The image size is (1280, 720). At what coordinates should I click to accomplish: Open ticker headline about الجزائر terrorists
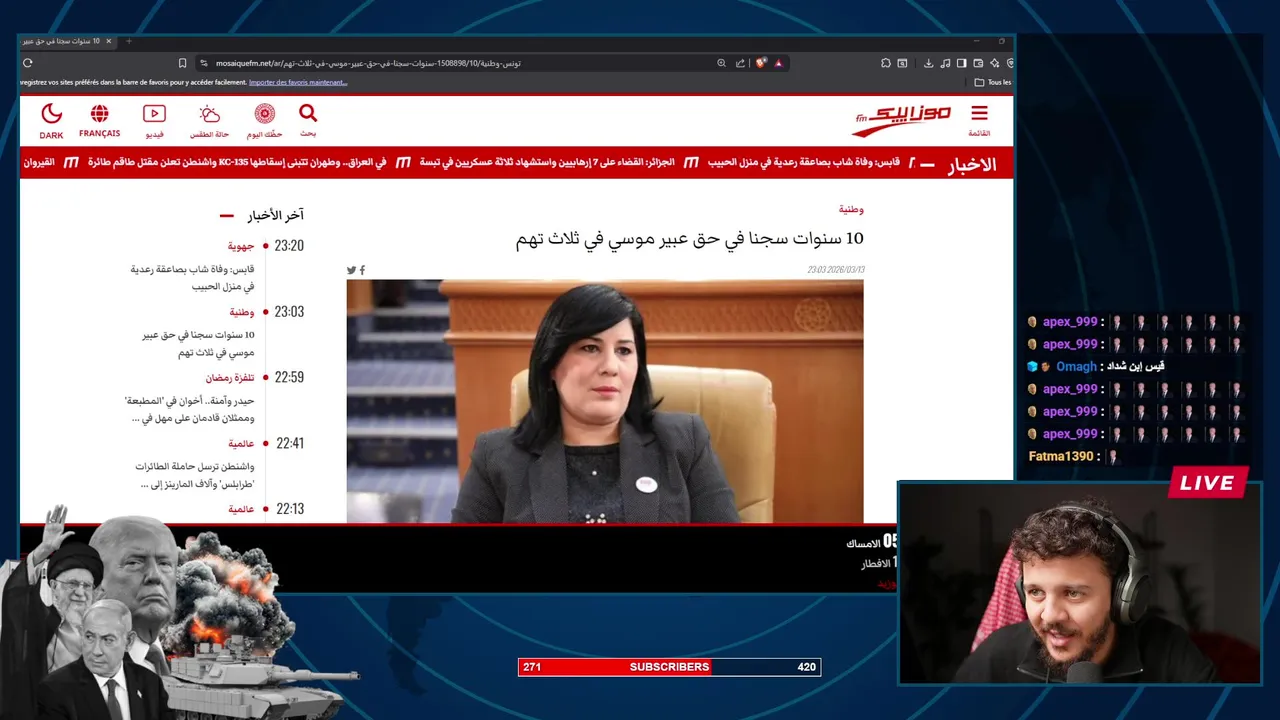coord(547,162)
